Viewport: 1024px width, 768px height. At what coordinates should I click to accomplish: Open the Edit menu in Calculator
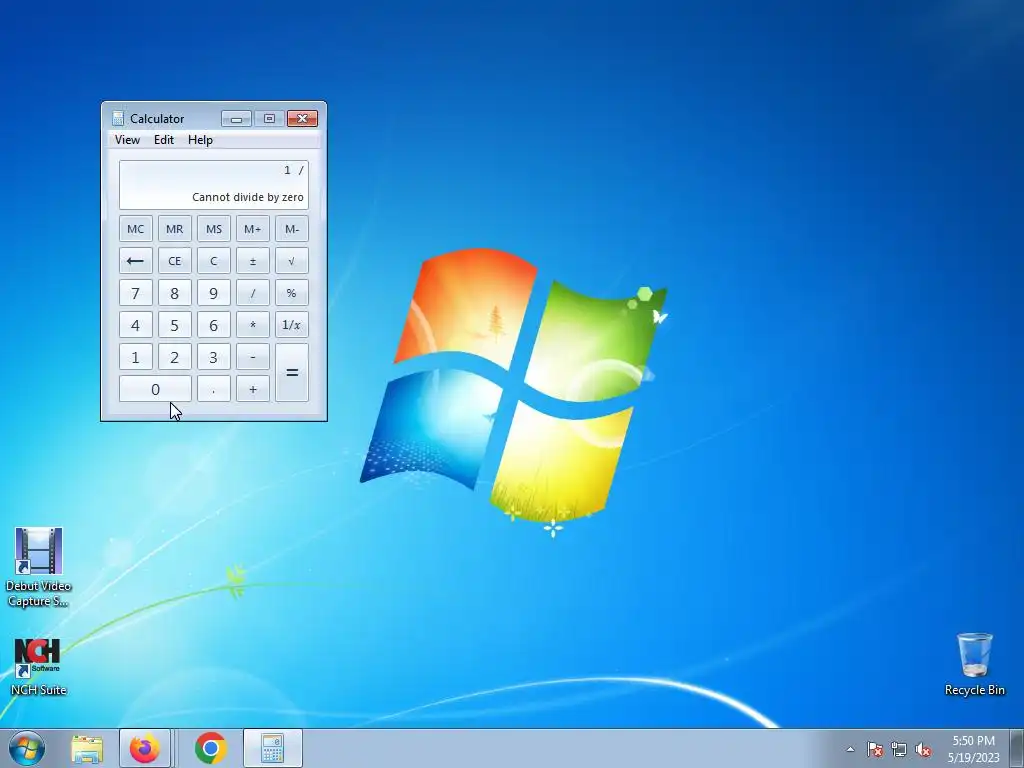click(x=164, y=140)
